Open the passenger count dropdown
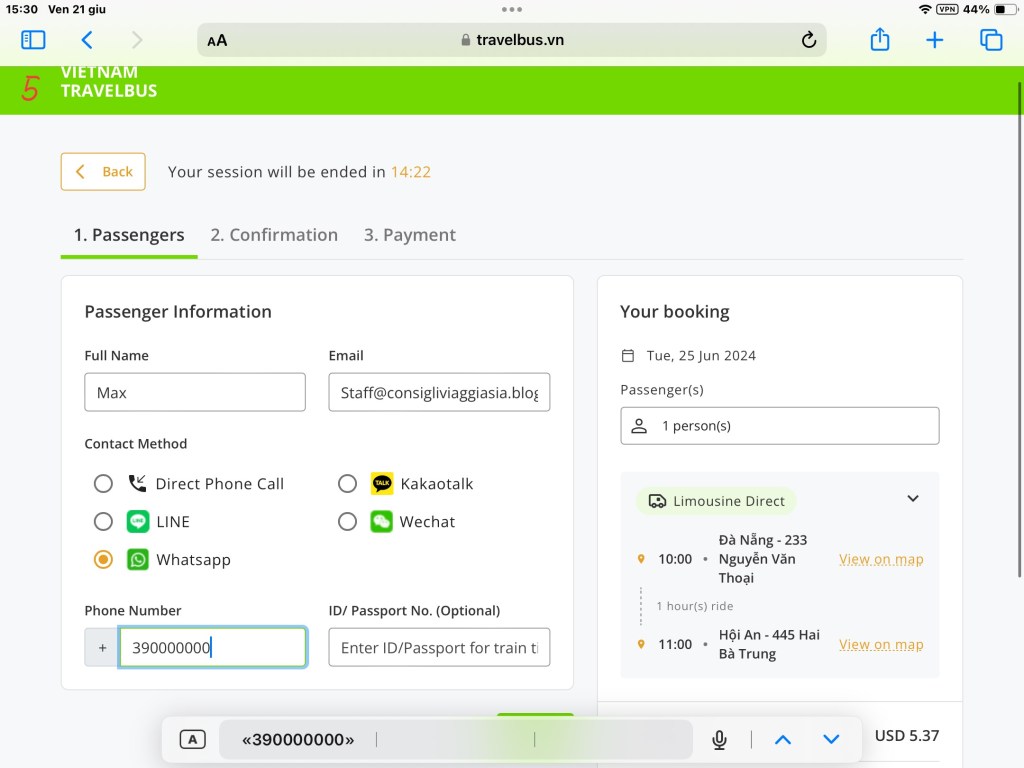This screenshot has width=1024, height=768. point(779,426)
